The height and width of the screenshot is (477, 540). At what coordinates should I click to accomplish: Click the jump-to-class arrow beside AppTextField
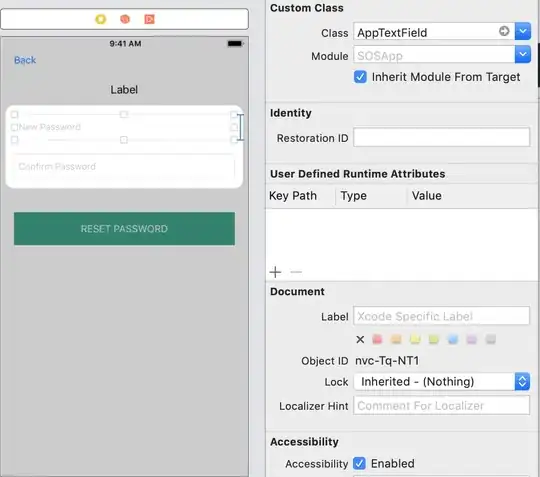pyautogui.click(x=504, y=31)
